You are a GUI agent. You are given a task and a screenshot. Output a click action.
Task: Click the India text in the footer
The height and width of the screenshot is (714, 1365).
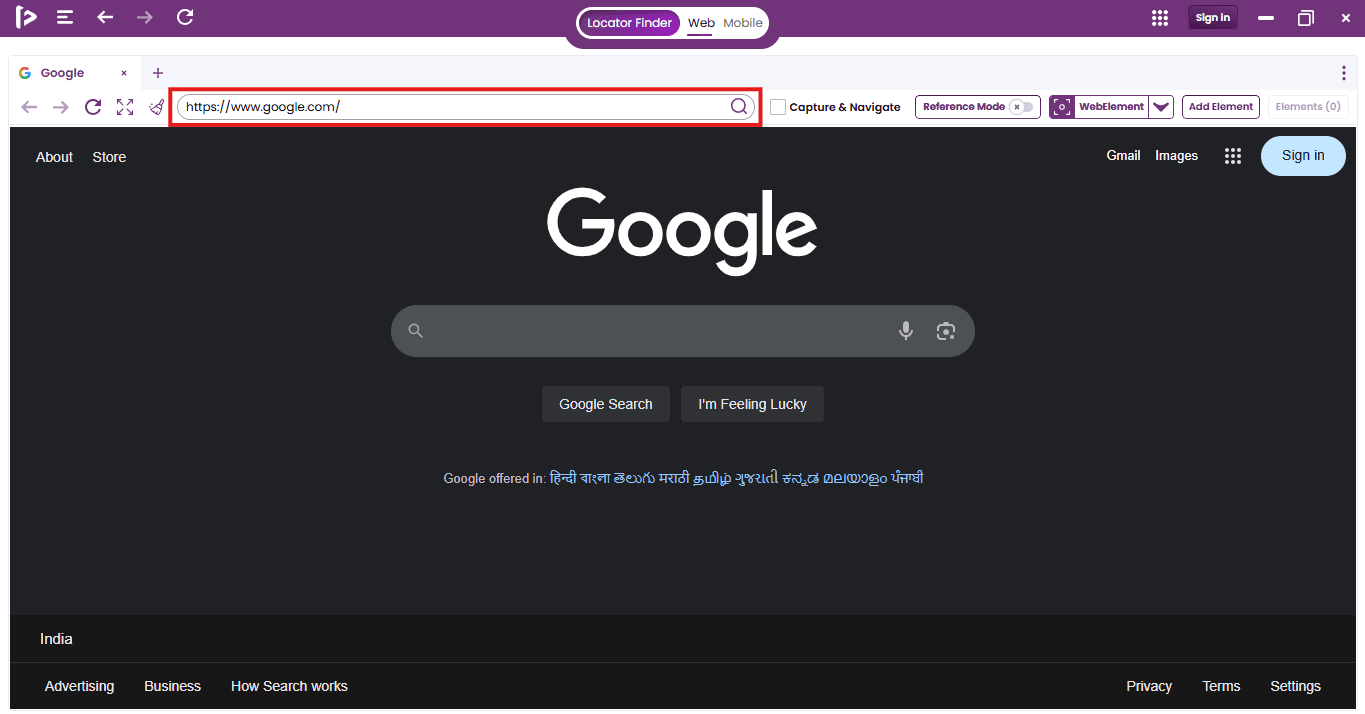[56, 639]
